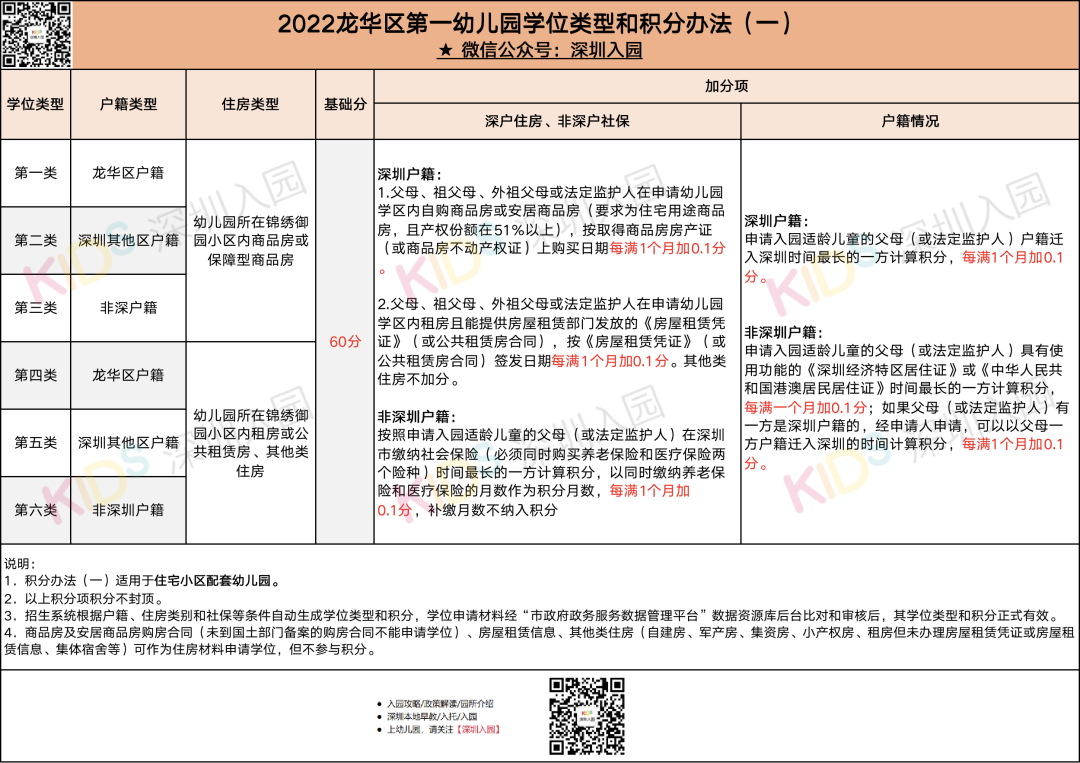Click the 非深圳户籍 cell in 第六类 row
The height and width of the screenshot is (763, 1080).
[128, 510]
